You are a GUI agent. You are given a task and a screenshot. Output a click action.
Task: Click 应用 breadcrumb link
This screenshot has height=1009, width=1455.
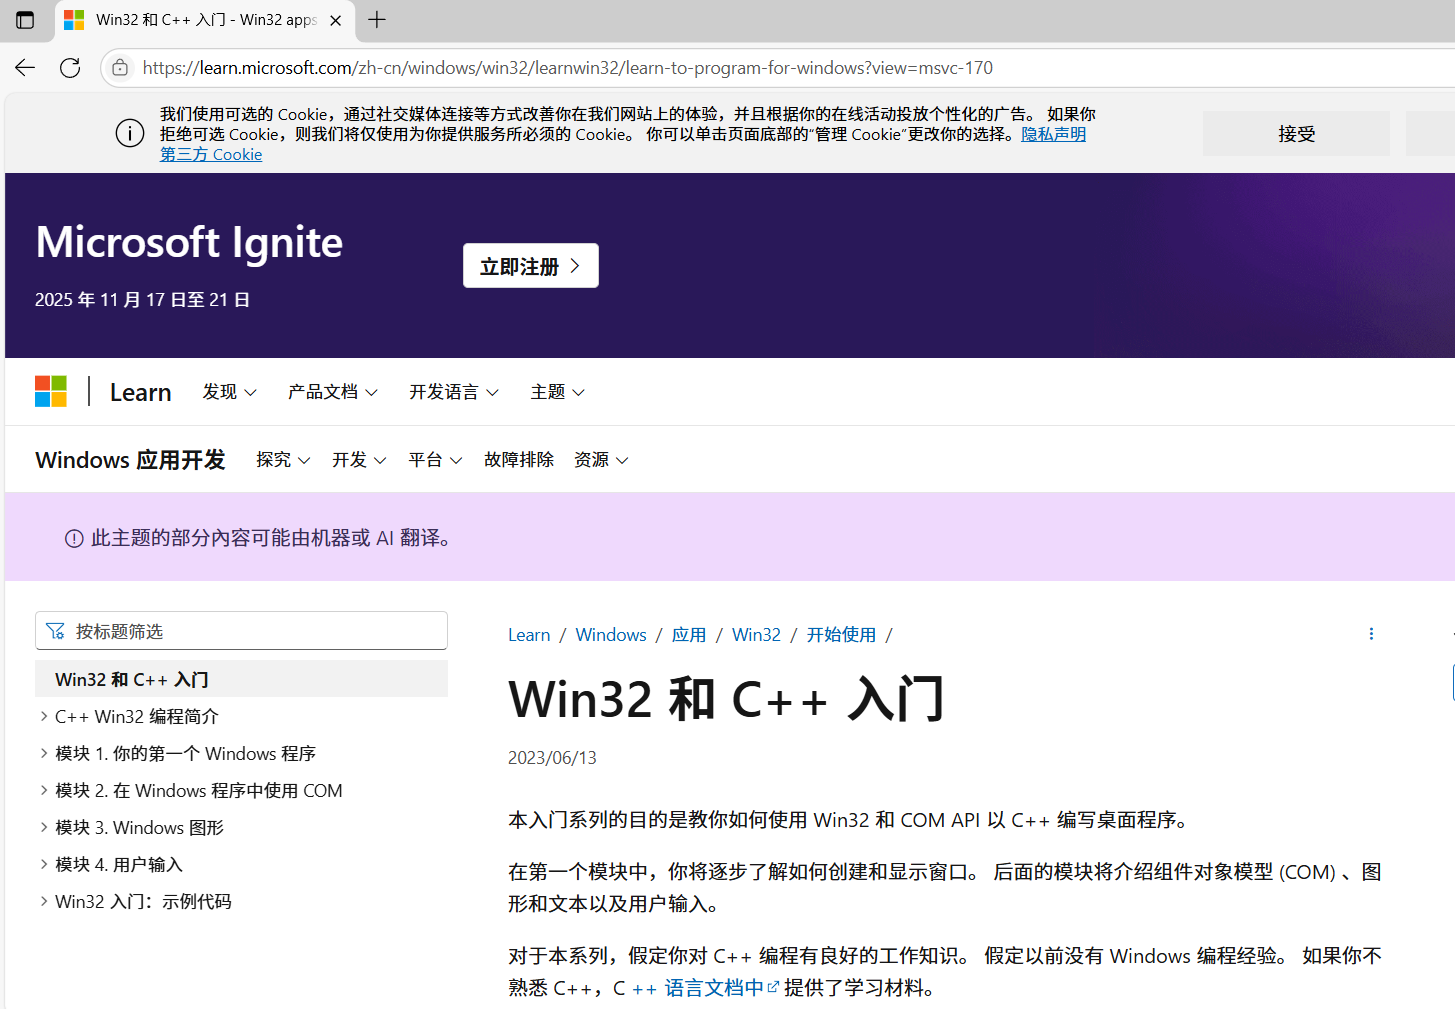tap(689, 635)
